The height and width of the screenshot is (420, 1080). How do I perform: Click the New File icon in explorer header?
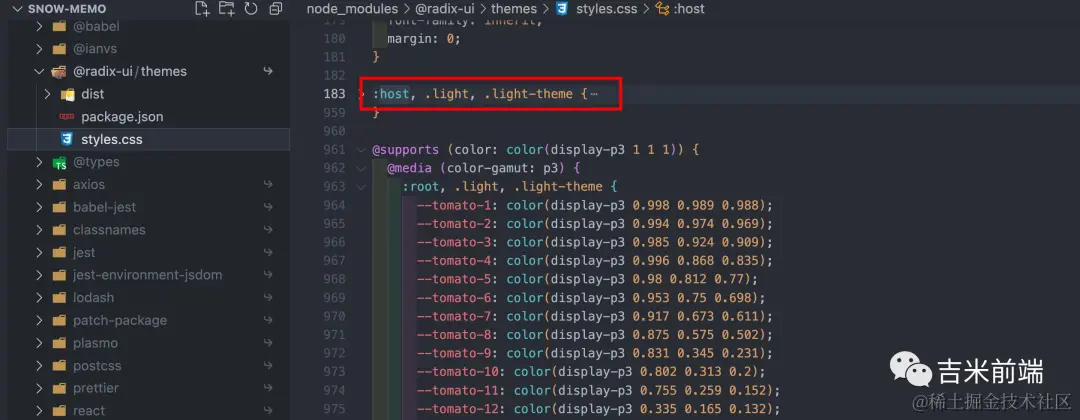pyautogui.click(x=202, y=9)
